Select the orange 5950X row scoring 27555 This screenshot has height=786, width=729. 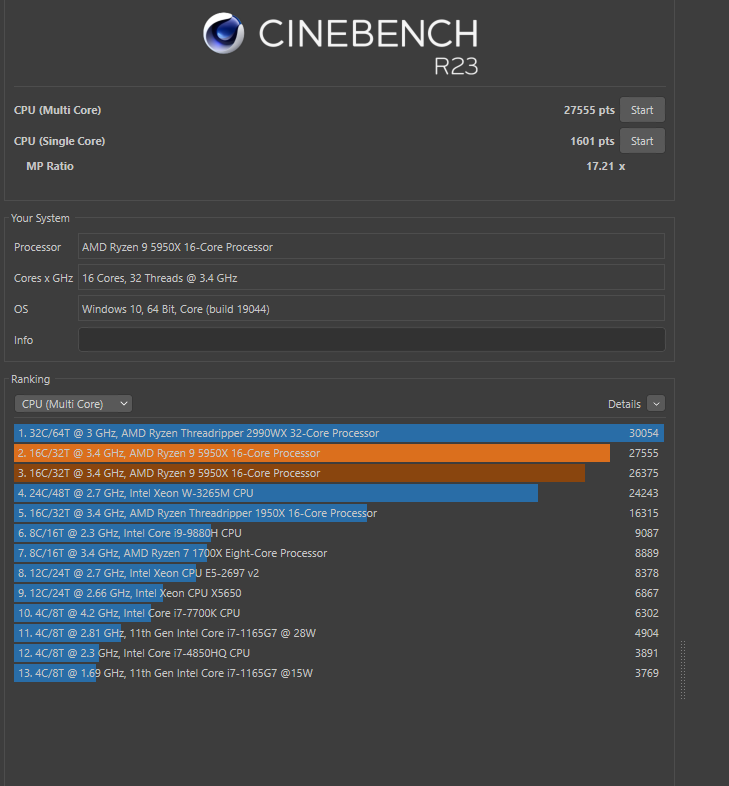[339, 453]
